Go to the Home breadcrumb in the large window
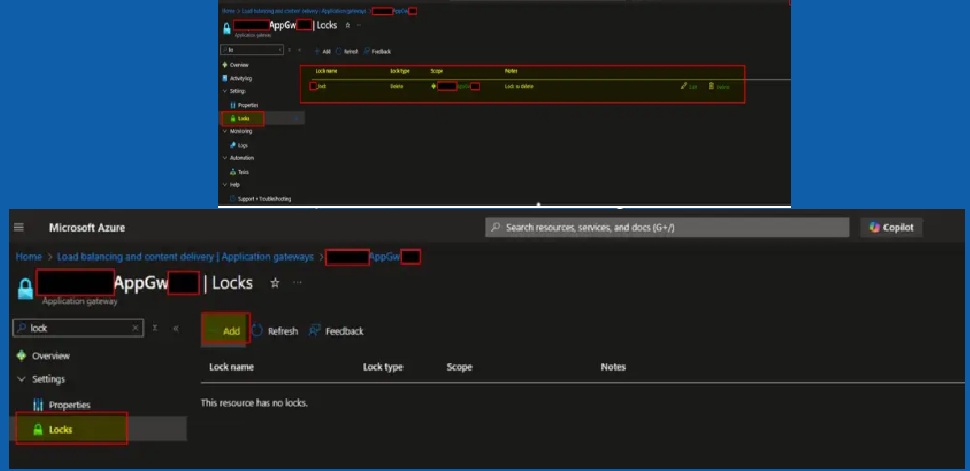 28,256
